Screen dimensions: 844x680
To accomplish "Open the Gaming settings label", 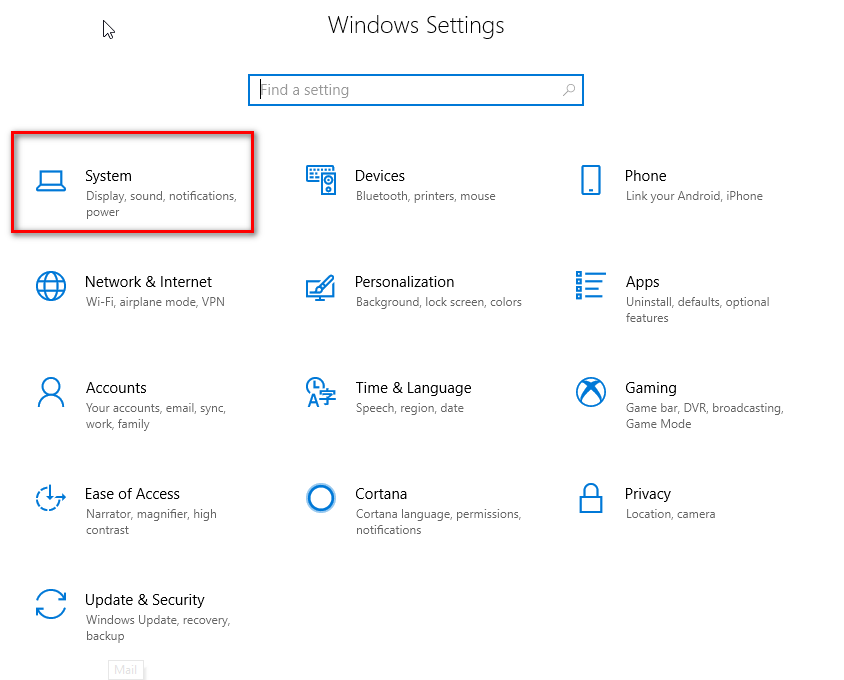I will (651, 388).
